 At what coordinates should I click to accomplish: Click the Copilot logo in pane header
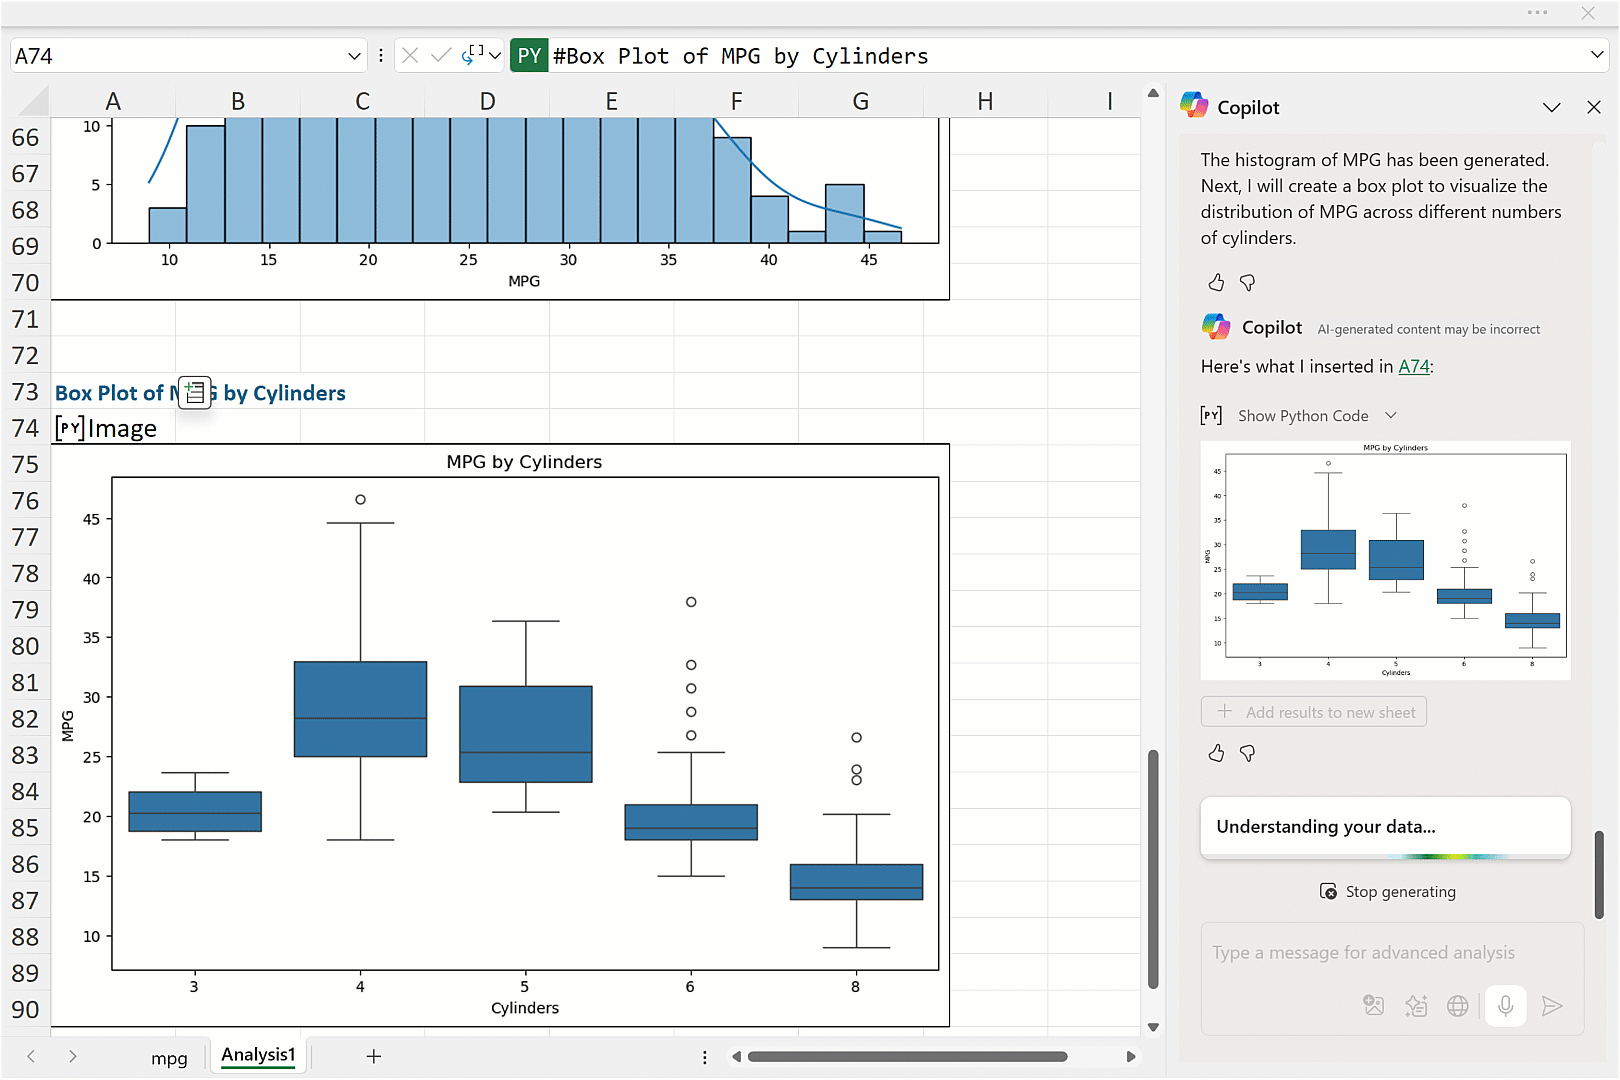click(x=1194, y=105)
